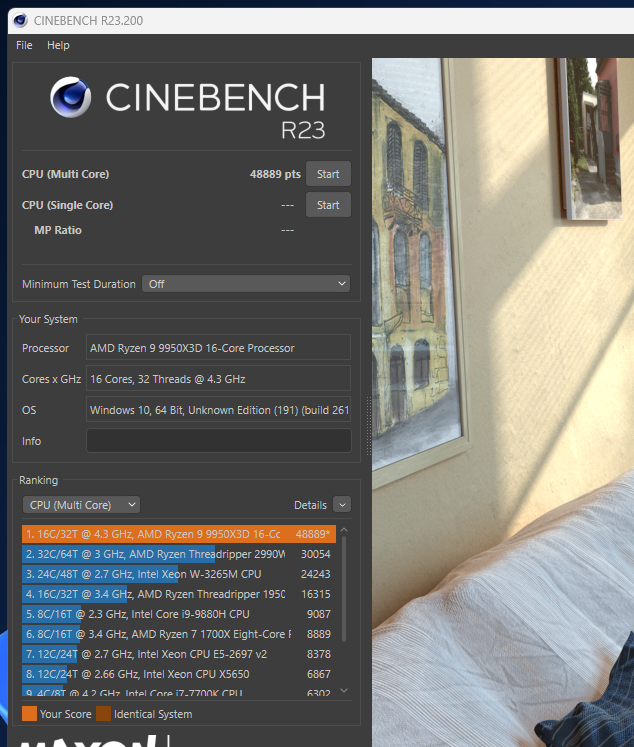Click the Cinebench R23 sphere logo
This screenshot has height=747, width=634.
70,97
